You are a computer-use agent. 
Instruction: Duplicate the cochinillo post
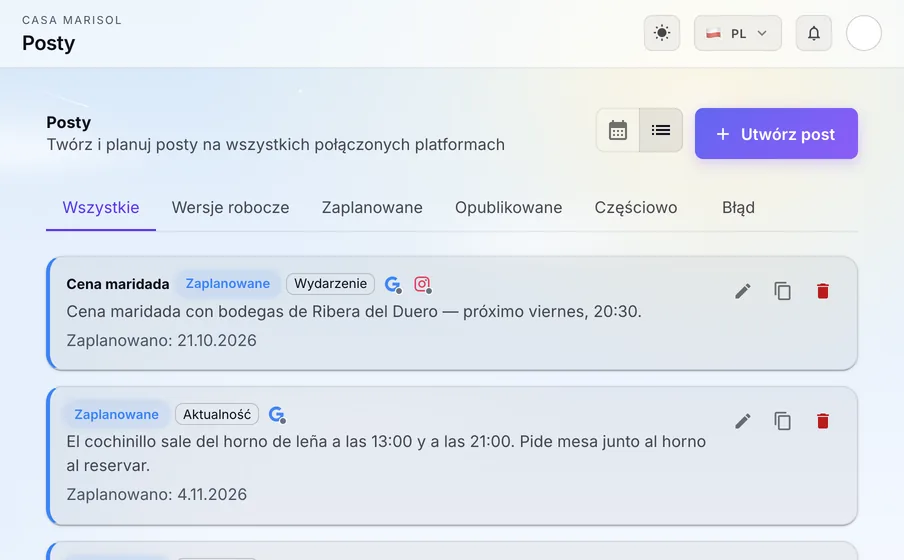tap(782, 421)
